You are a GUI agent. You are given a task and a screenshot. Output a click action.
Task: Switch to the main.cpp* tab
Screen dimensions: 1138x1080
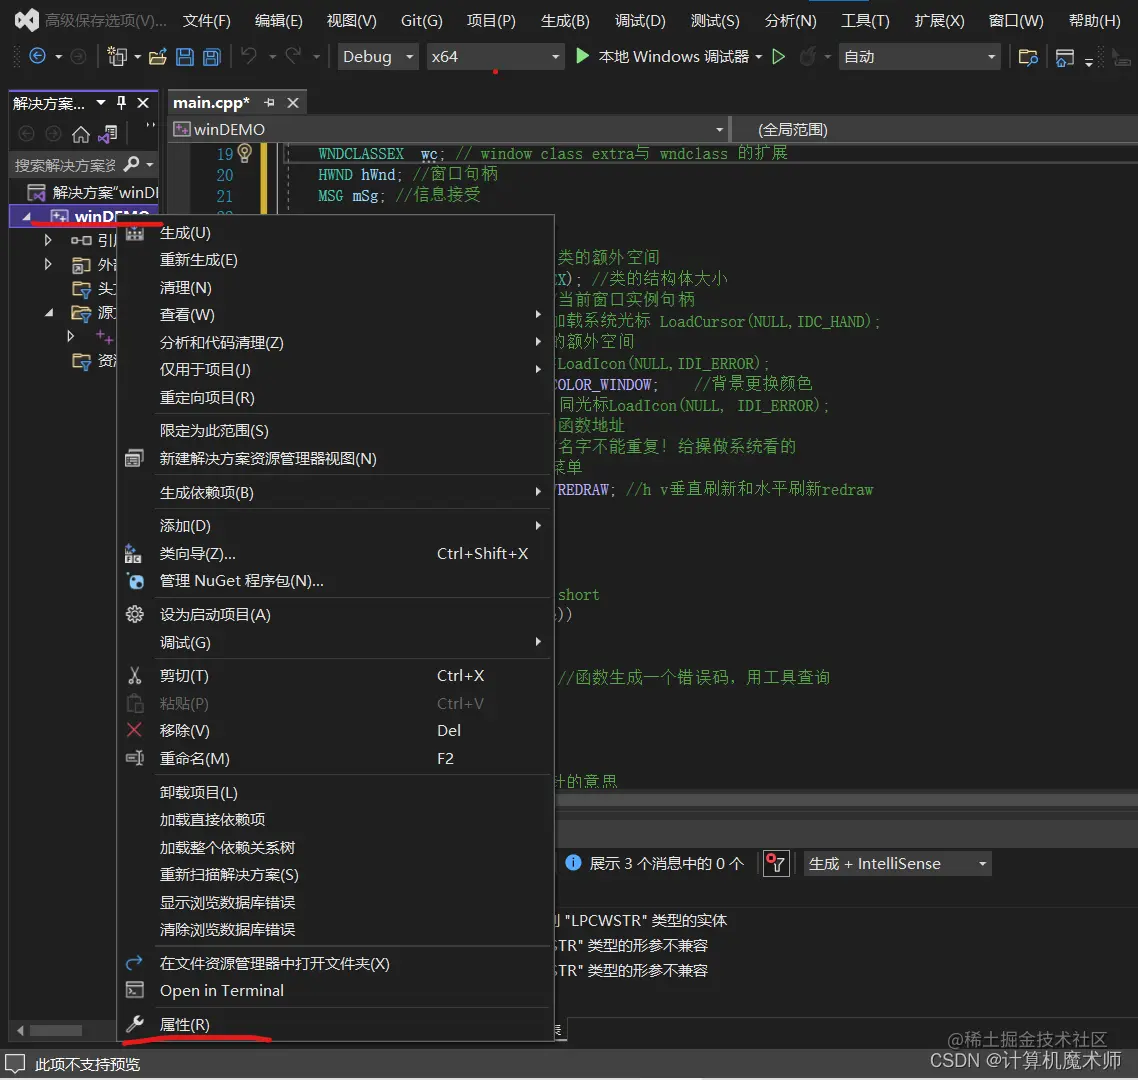[x=211, y=103]
